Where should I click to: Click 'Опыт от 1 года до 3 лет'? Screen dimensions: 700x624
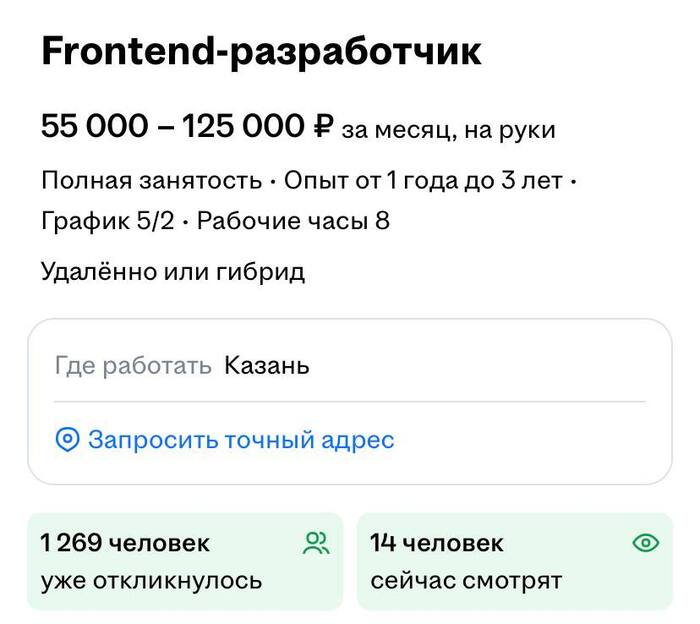[426, 182]
